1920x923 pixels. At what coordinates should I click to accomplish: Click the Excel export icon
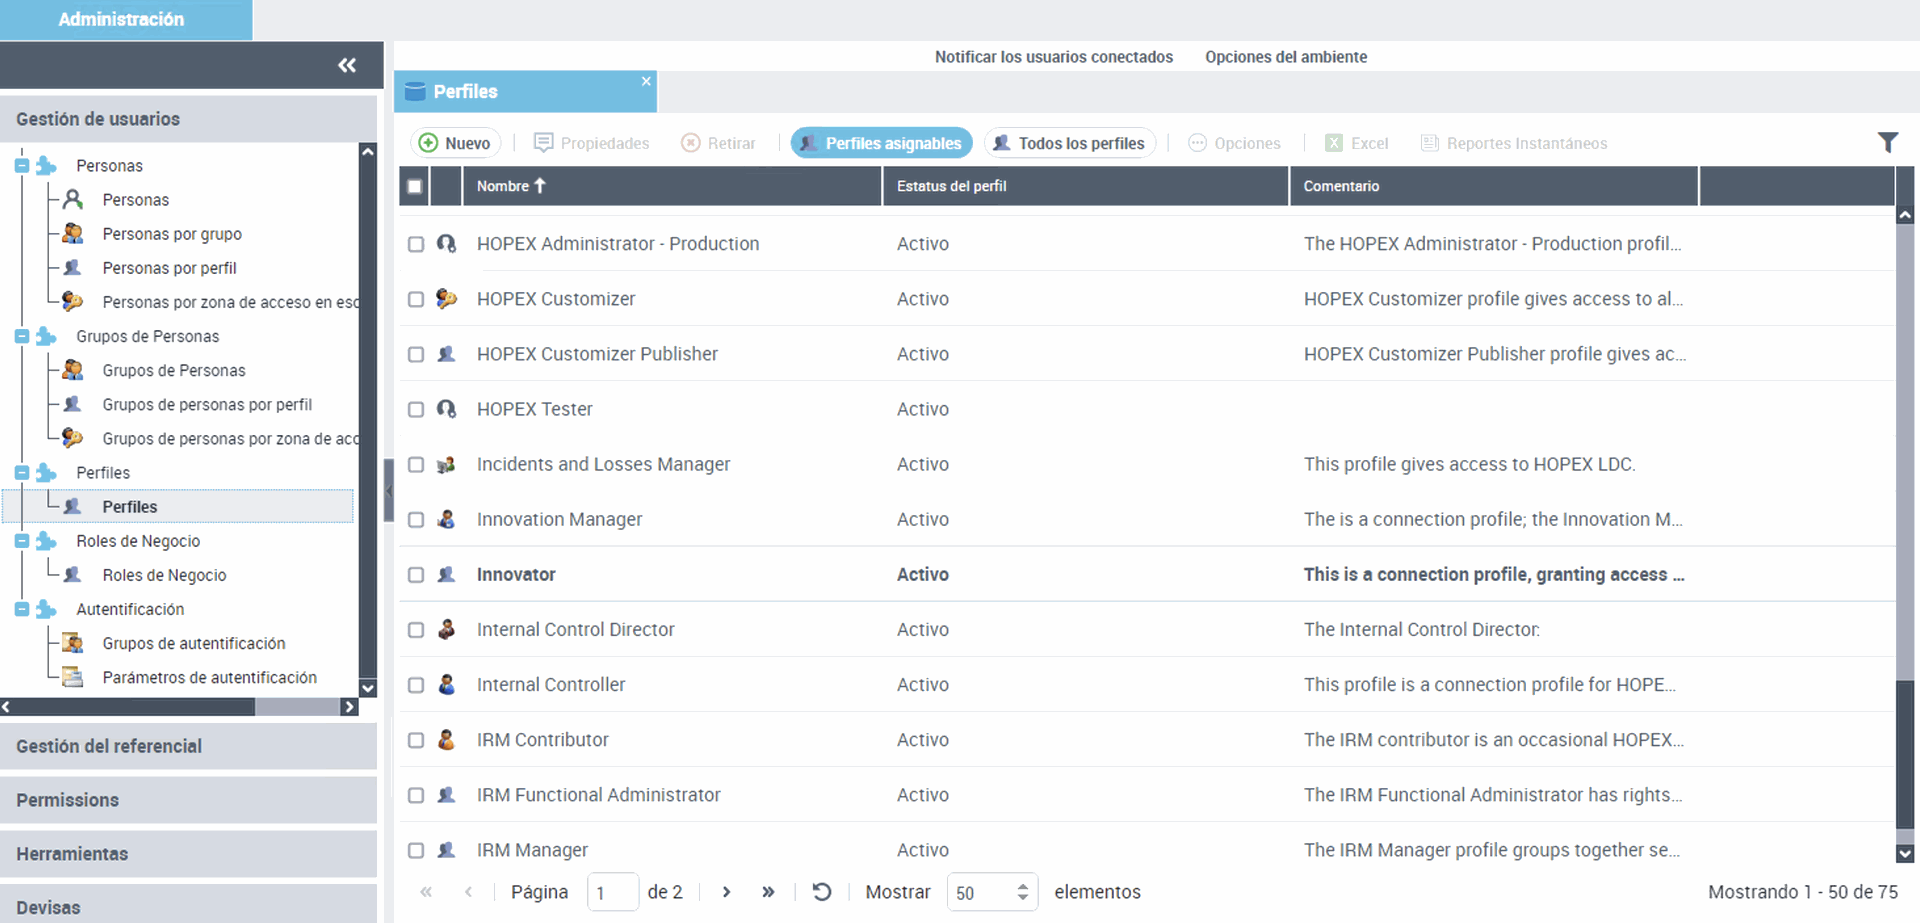[x=1333, y=143]
